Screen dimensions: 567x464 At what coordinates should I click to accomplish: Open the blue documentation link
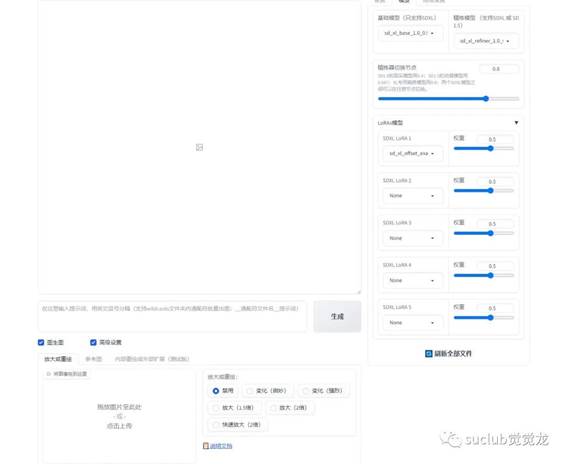pos(221,446)
